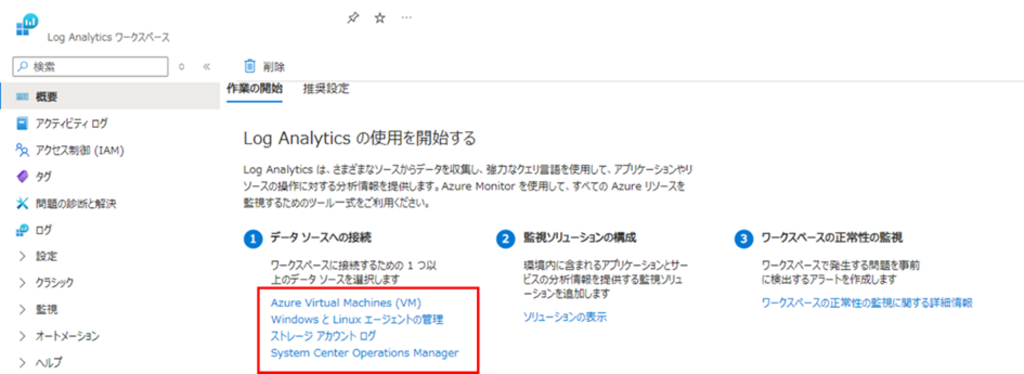This screenshot has height=374, width=1024.
Task: Click the purple tag icon
Action: pos(23,176)
